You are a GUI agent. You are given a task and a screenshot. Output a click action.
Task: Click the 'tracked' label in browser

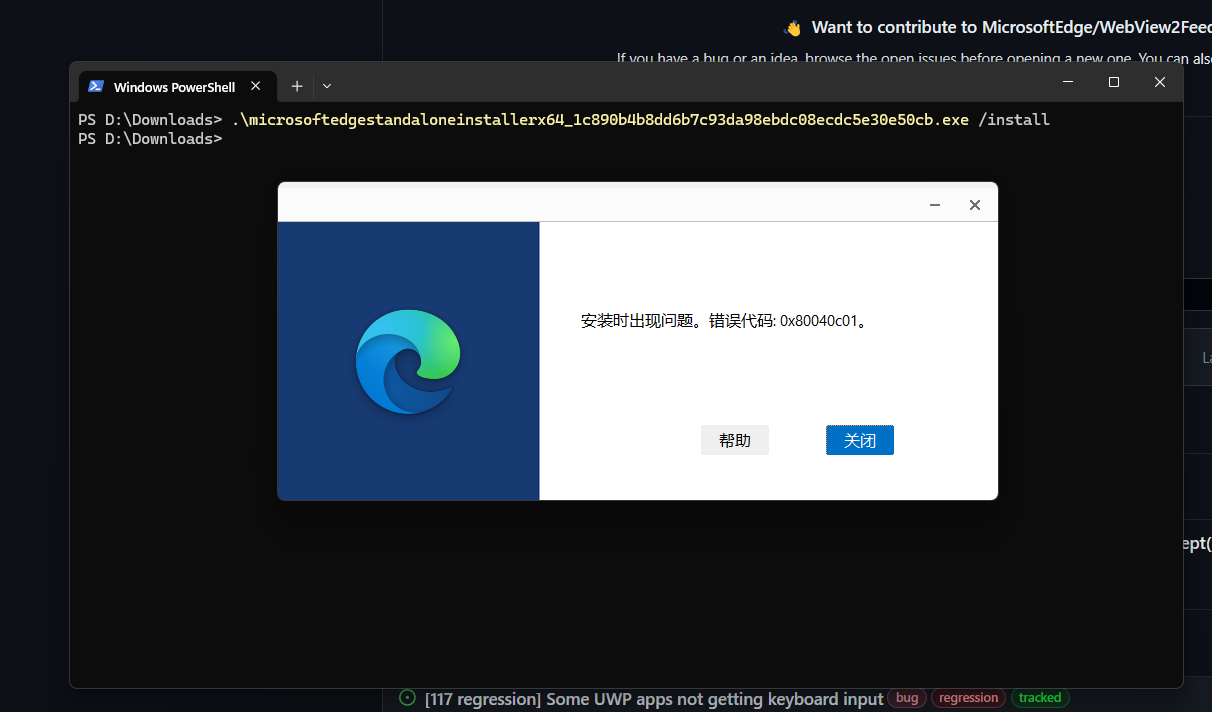click(1040, 698)
